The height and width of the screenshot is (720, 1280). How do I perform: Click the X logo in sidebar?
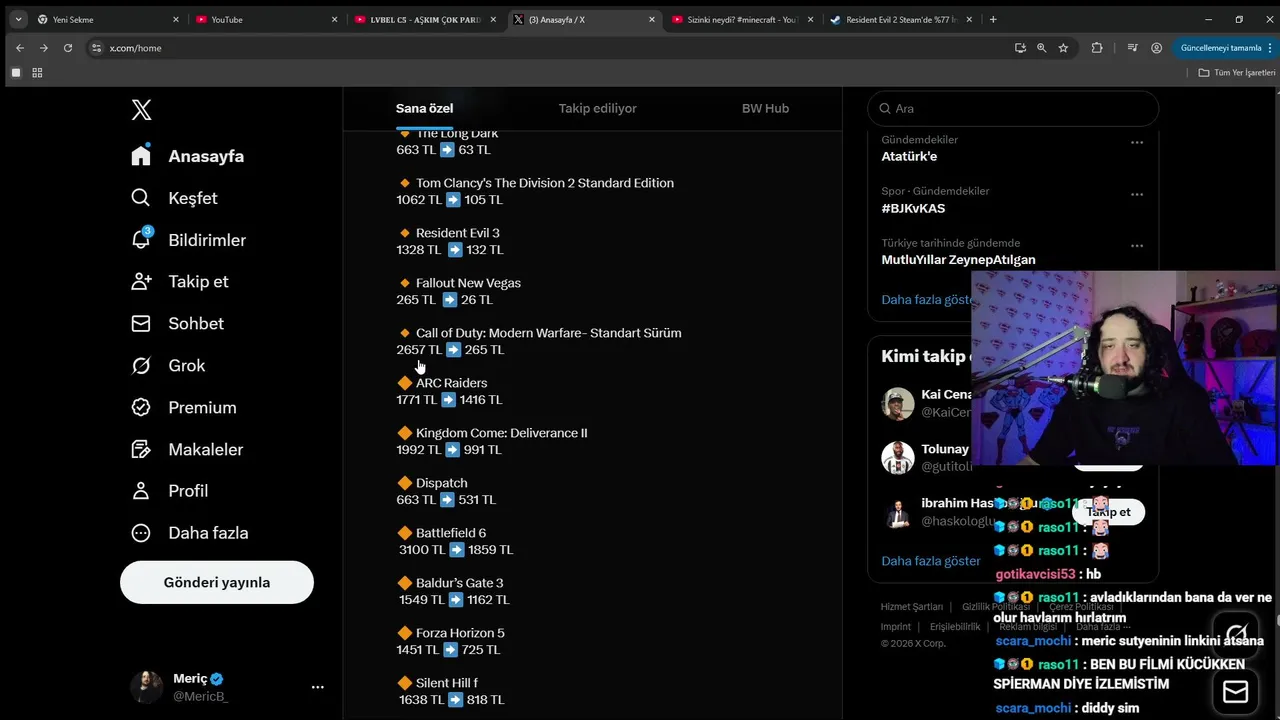pos(141,110)
